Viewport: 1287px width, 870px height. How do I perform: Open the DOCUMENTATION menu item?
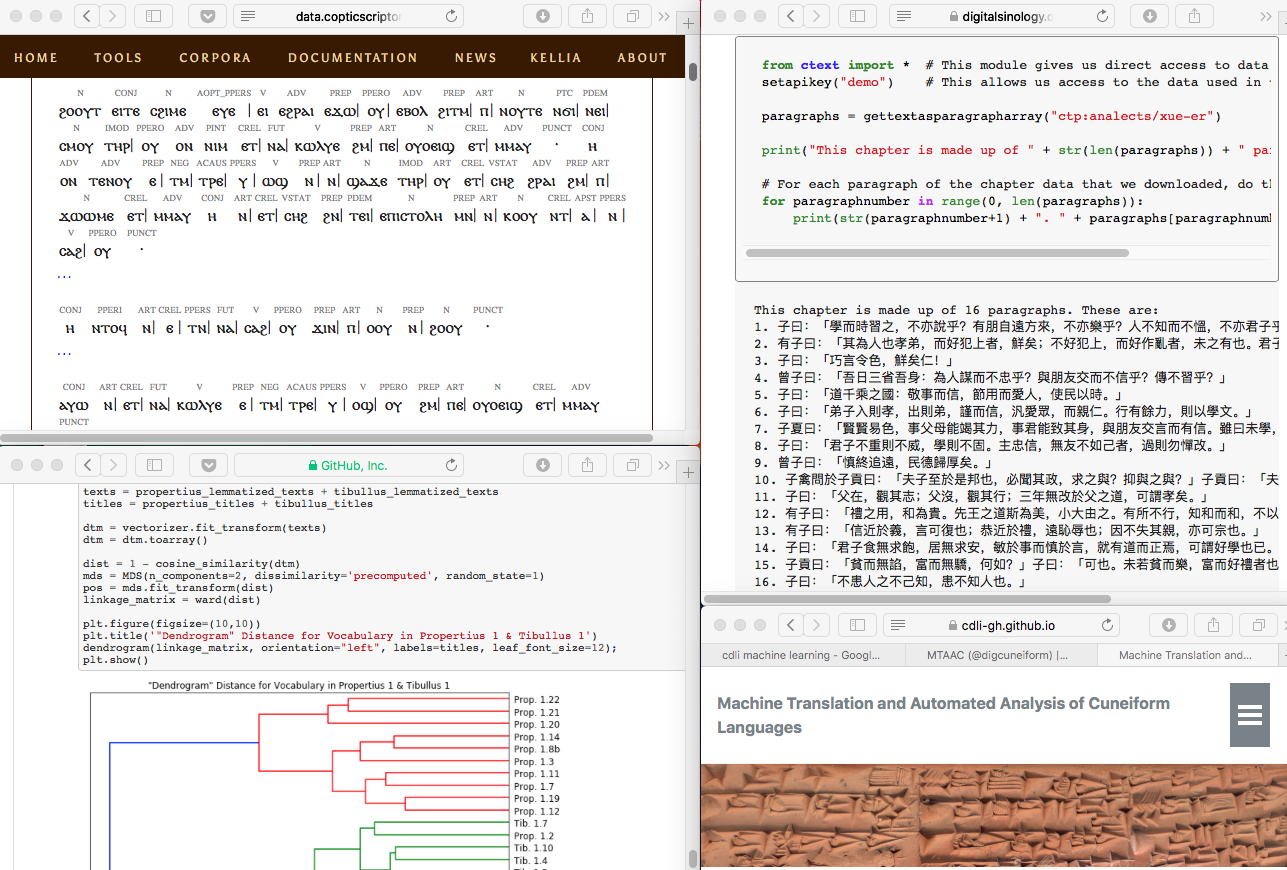pyautogui.click(x=353, y=58)
